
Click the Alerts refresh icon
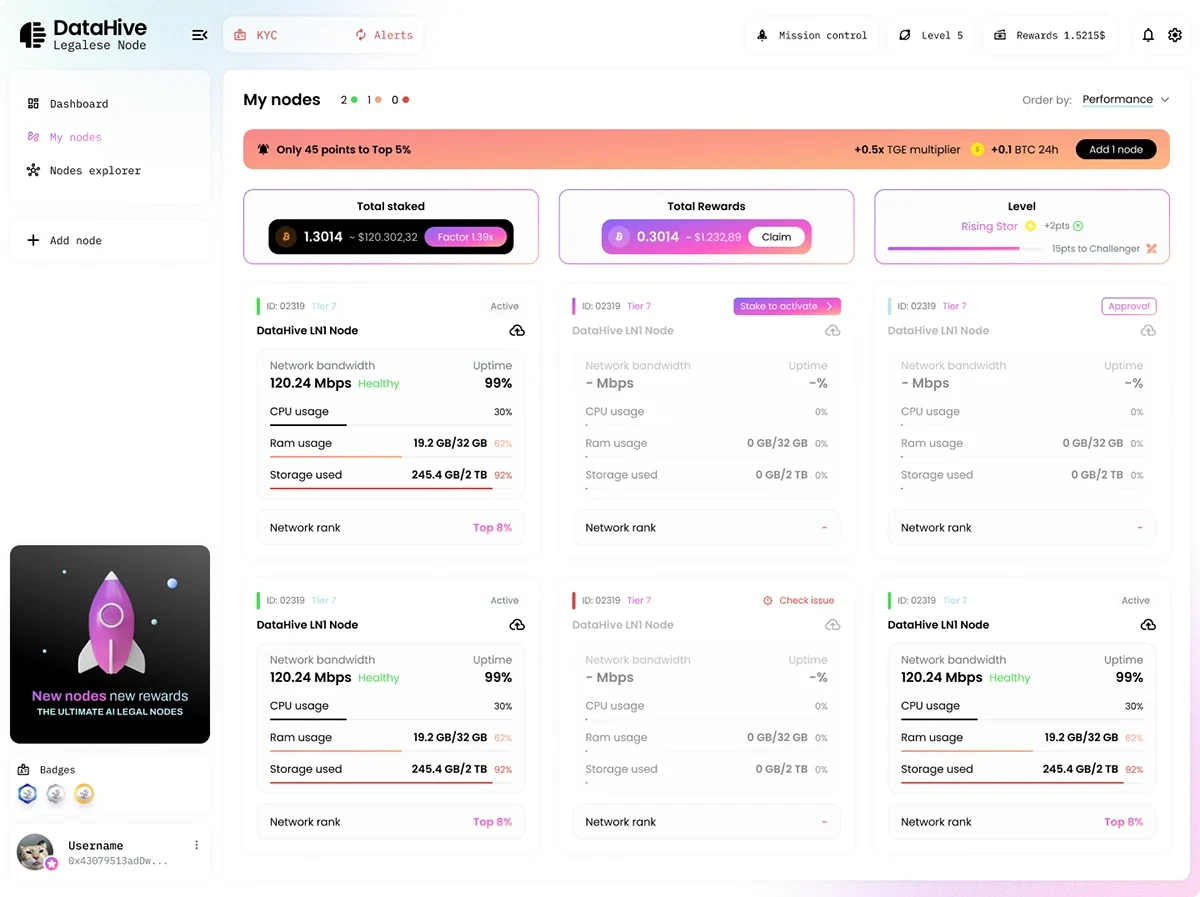361,35
